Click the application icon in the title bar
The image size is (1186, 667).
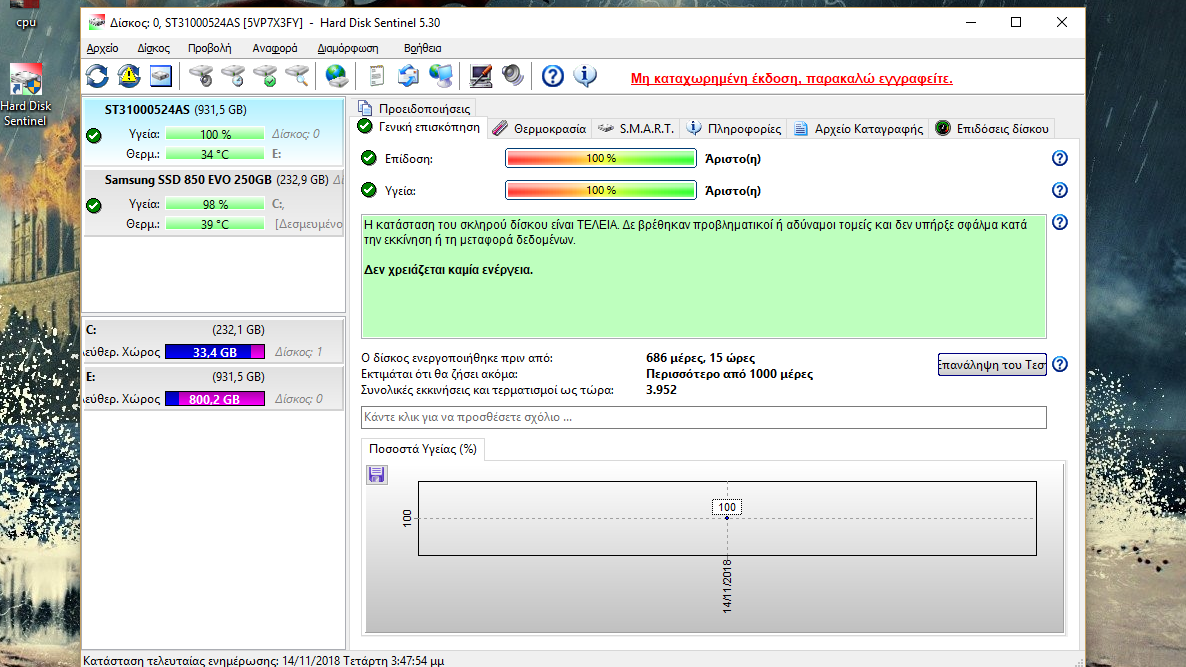pyautogui.click(x=97, y=23)
